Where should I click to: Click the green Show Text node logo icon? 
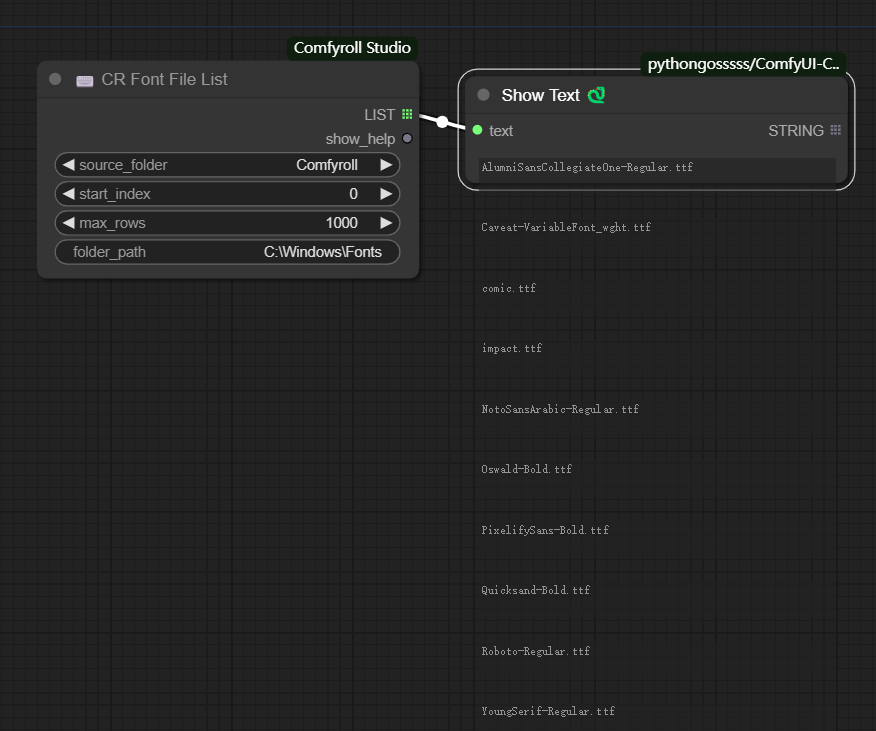597,96
